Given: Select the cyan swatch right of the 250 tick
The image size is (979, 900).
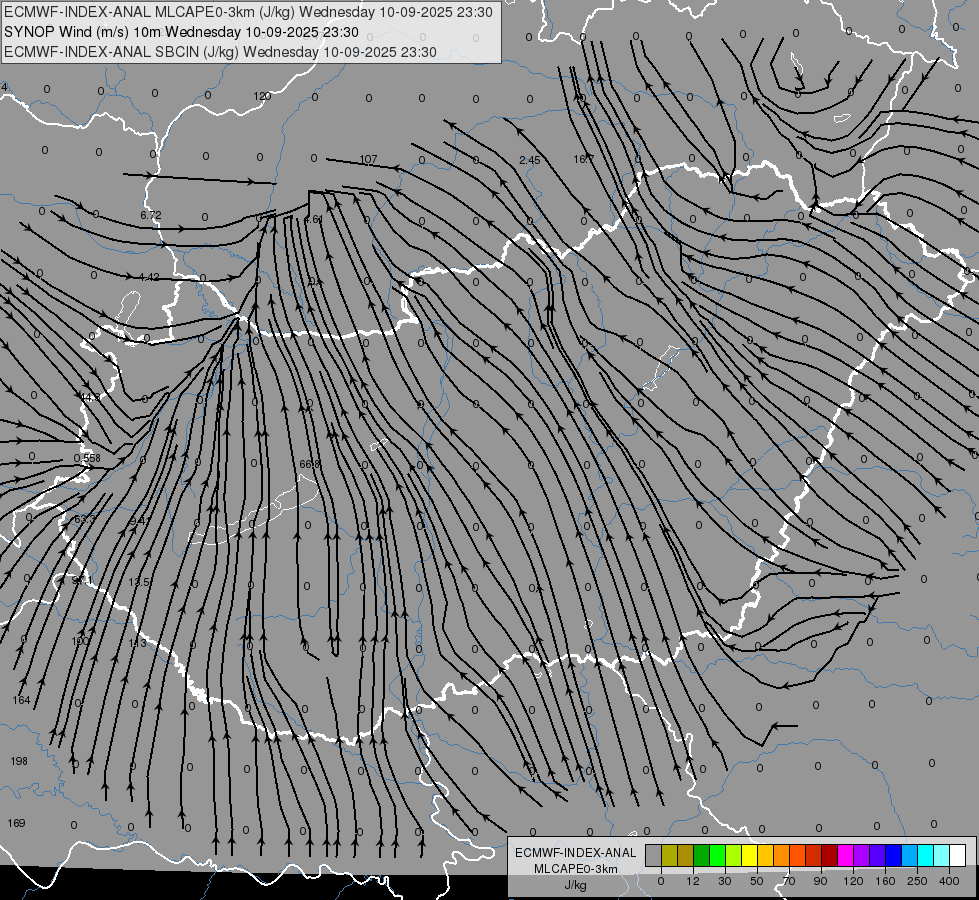Looking at the screenshot, I should pyautogui.click(x=926, y=855).
